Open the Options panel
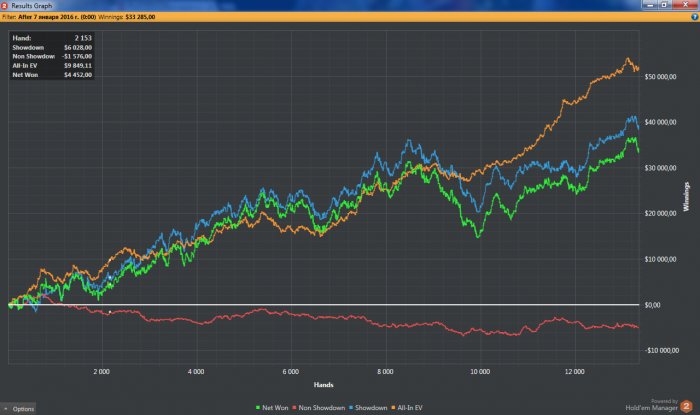 [x=18, y=408]
